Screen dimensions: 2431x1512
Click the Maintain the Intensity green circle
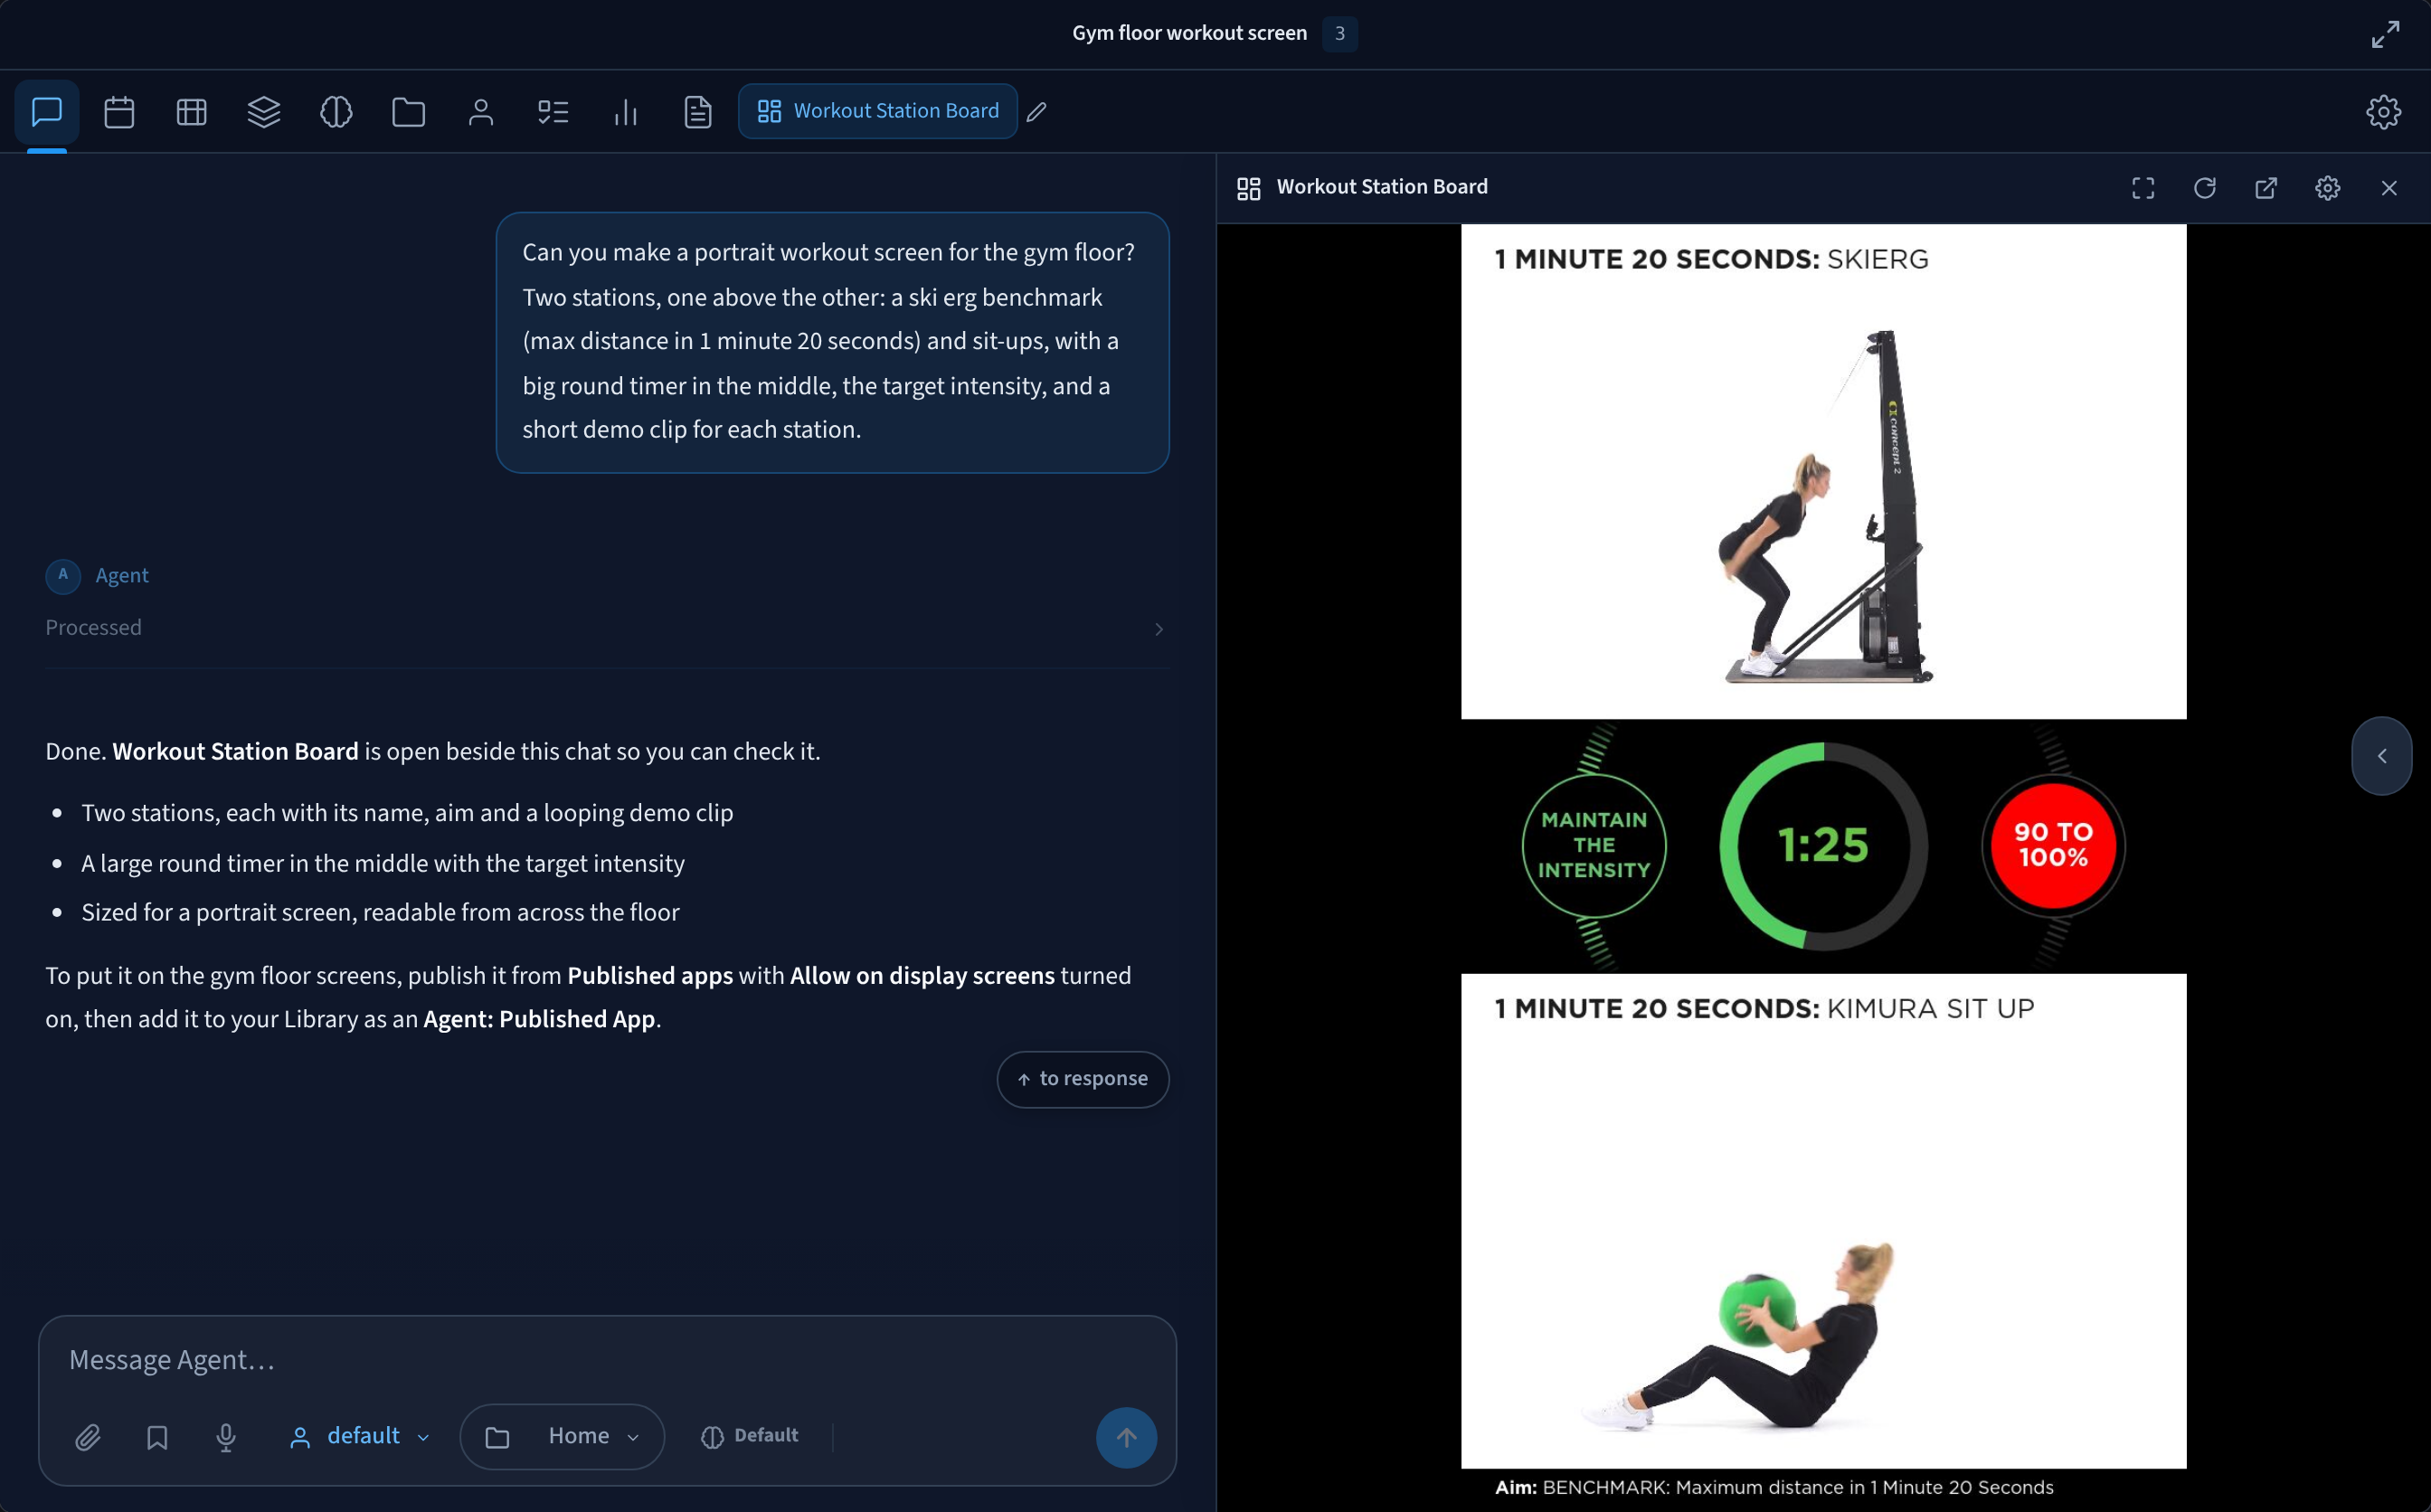coord(1593,846)
